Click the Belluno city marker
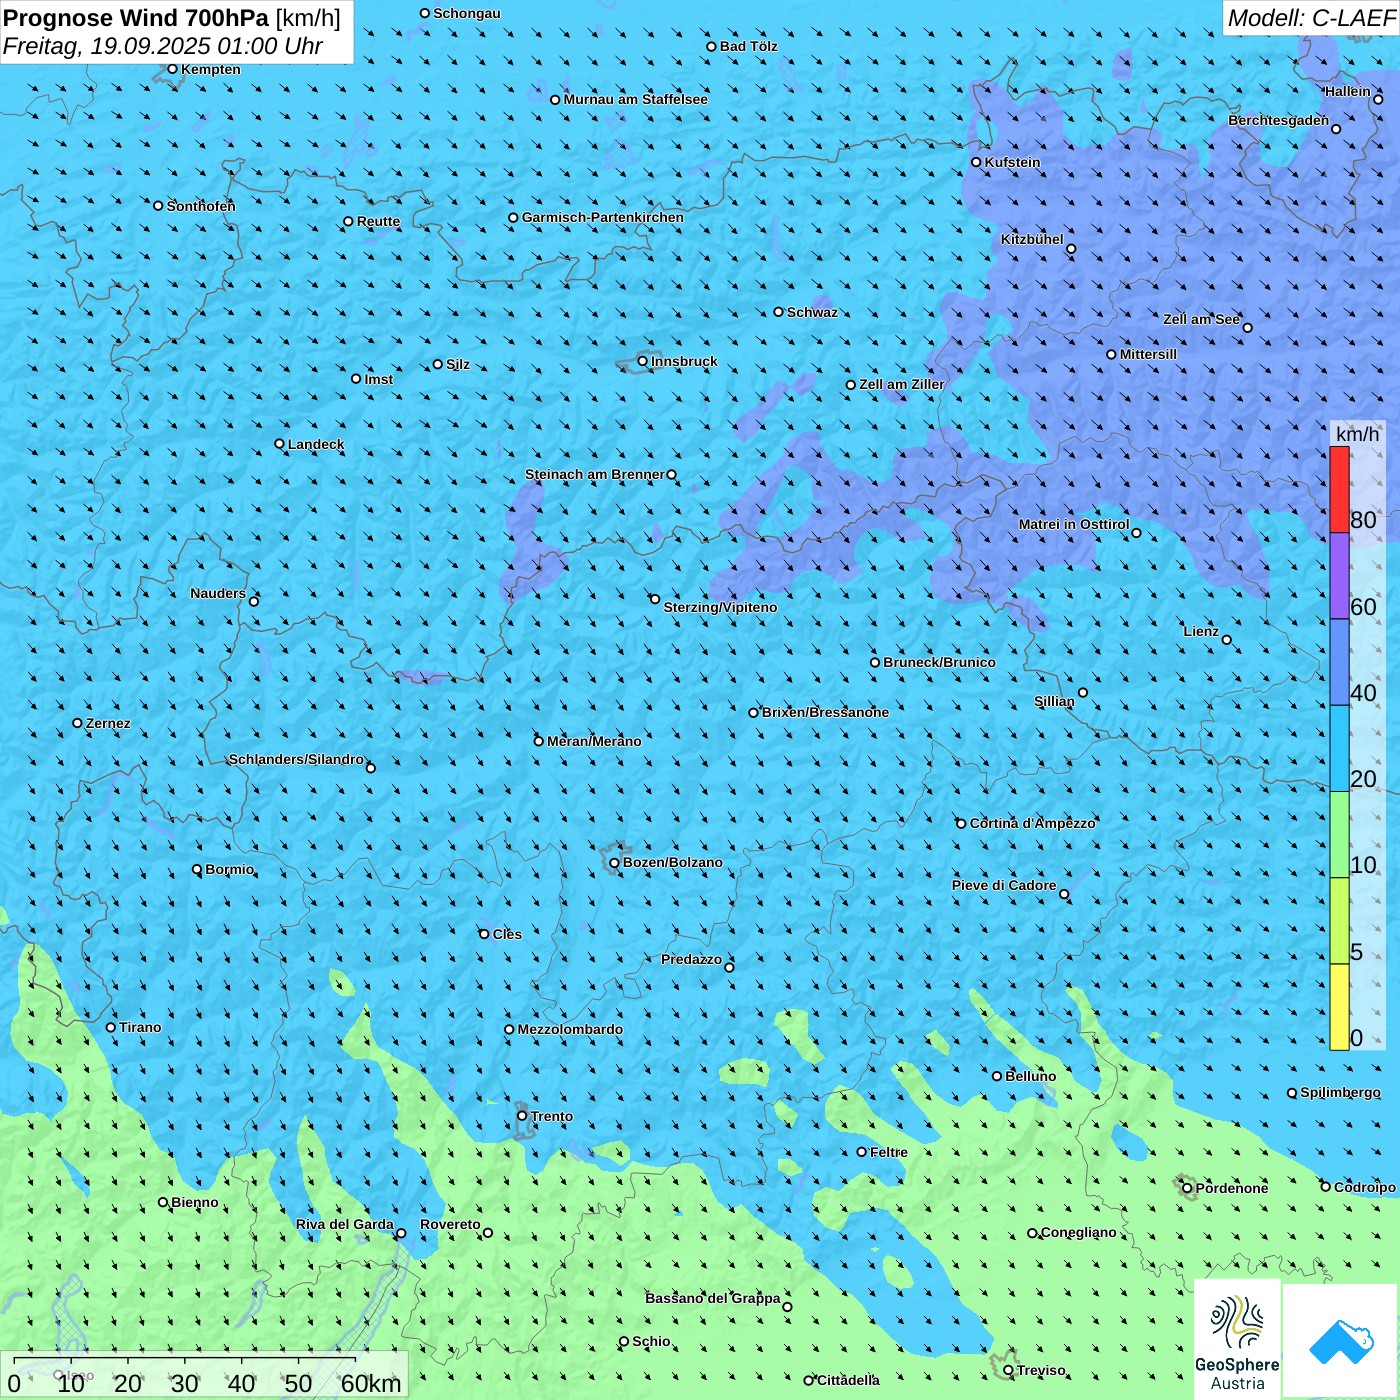The width and height of the screenshot is (1400, 1400). tap(997, 1076)
